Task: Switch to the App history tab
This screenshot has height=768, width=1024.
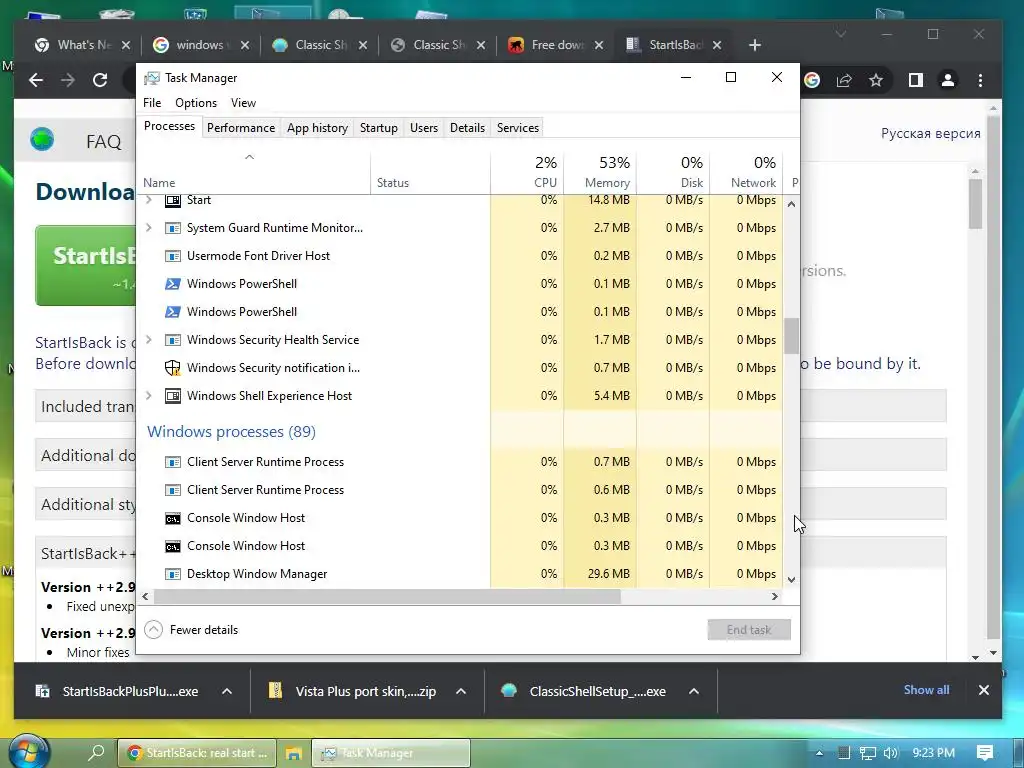Action: tap(317, 128)
